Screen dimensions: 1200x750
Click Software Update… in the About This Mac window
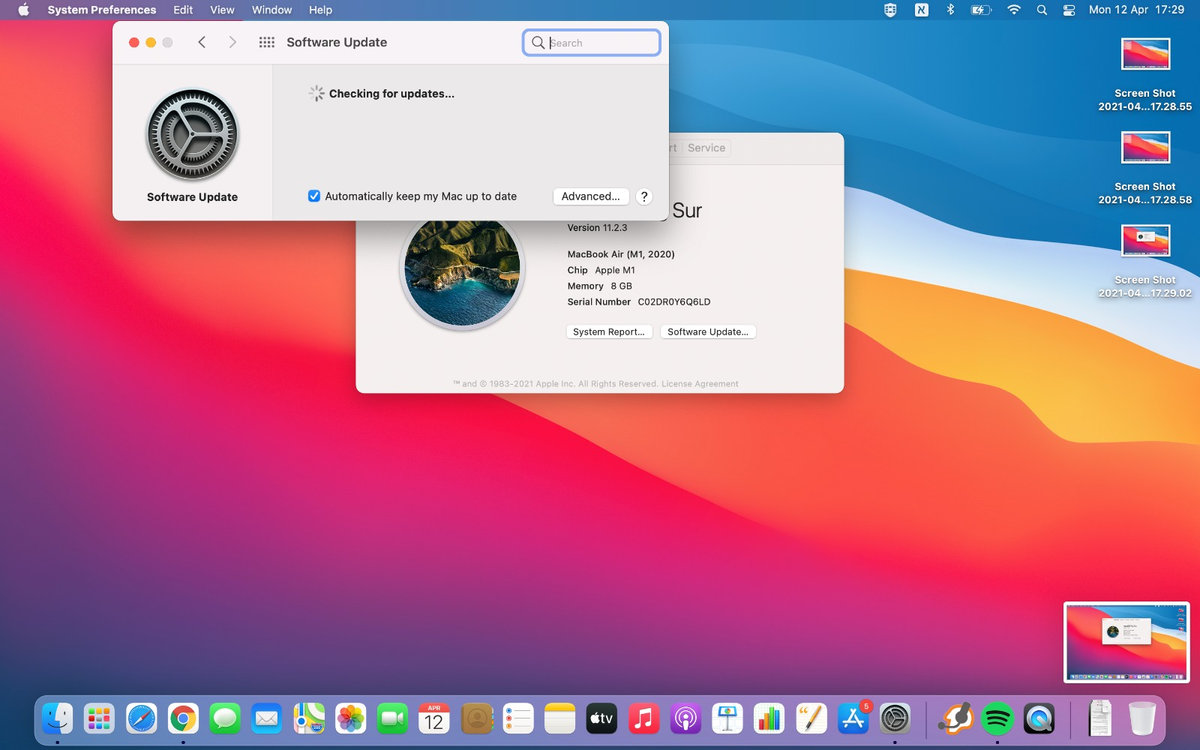[708, 332]
